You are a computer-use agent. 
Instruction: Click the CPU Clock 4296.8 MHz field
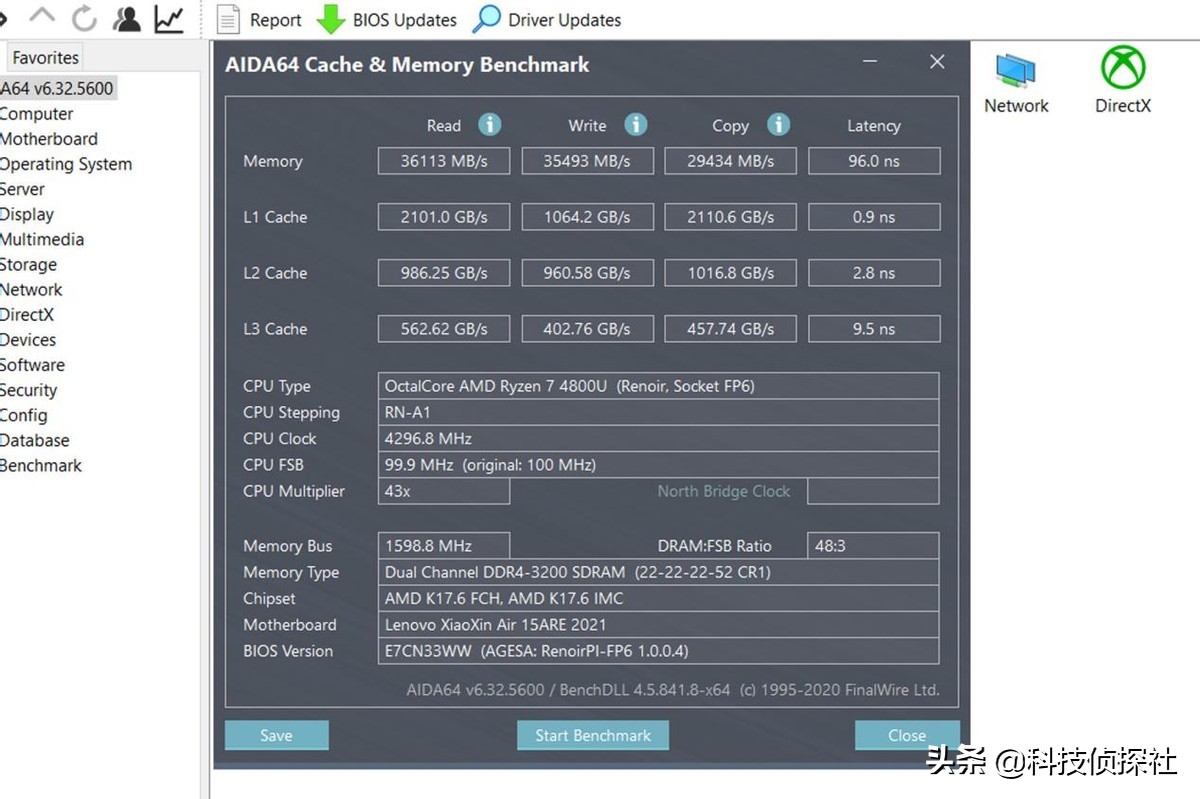point(658,438)
